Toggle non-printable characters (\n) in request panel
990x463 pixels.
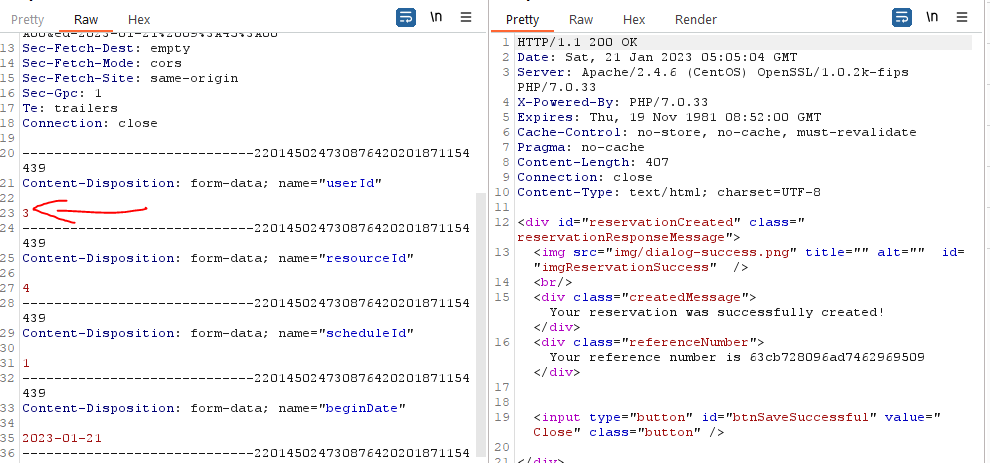click(x=436, y=17)
